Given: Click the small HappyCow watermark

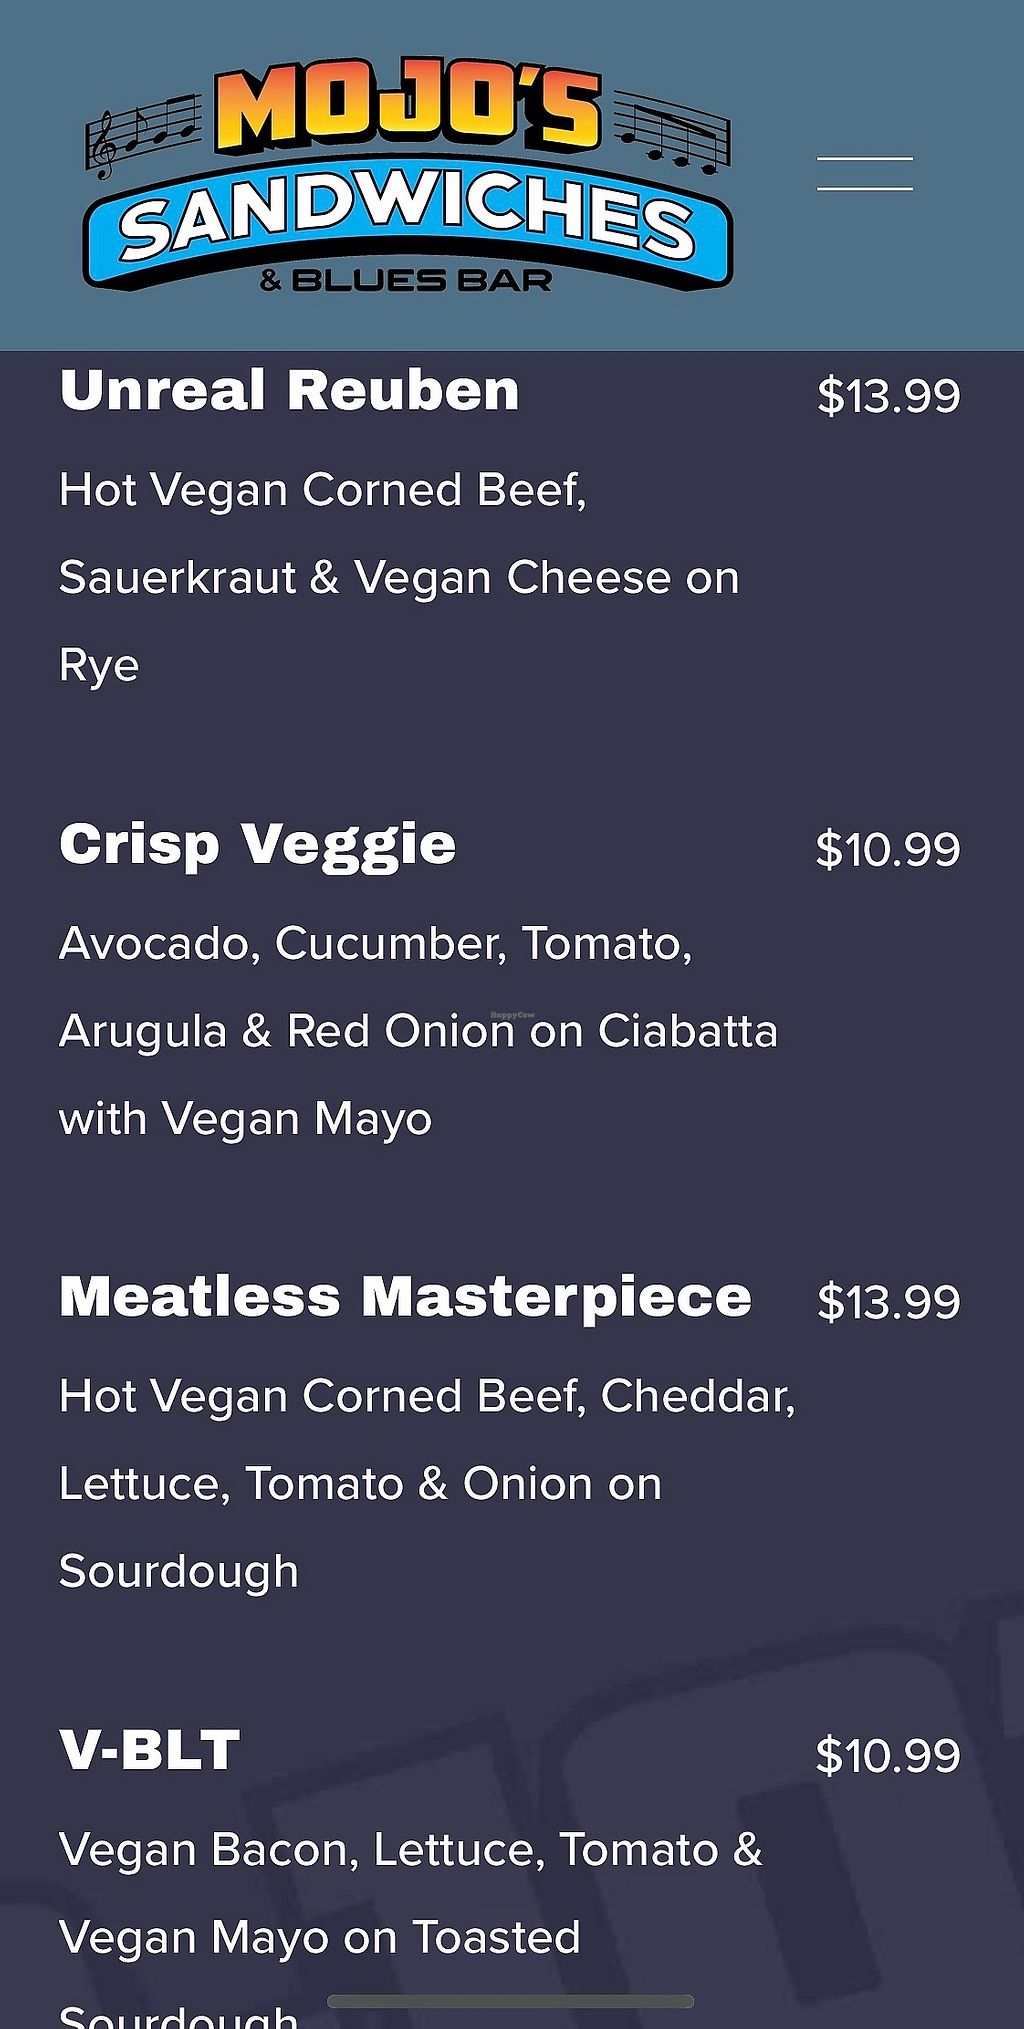Looking at the screenshot, I should 512,1015.
